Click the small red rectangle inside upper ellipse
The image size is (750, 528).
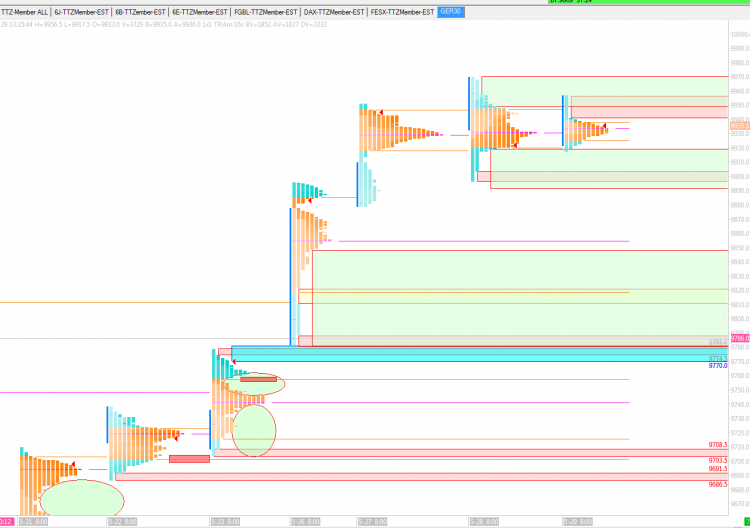(x=258, y=379)
